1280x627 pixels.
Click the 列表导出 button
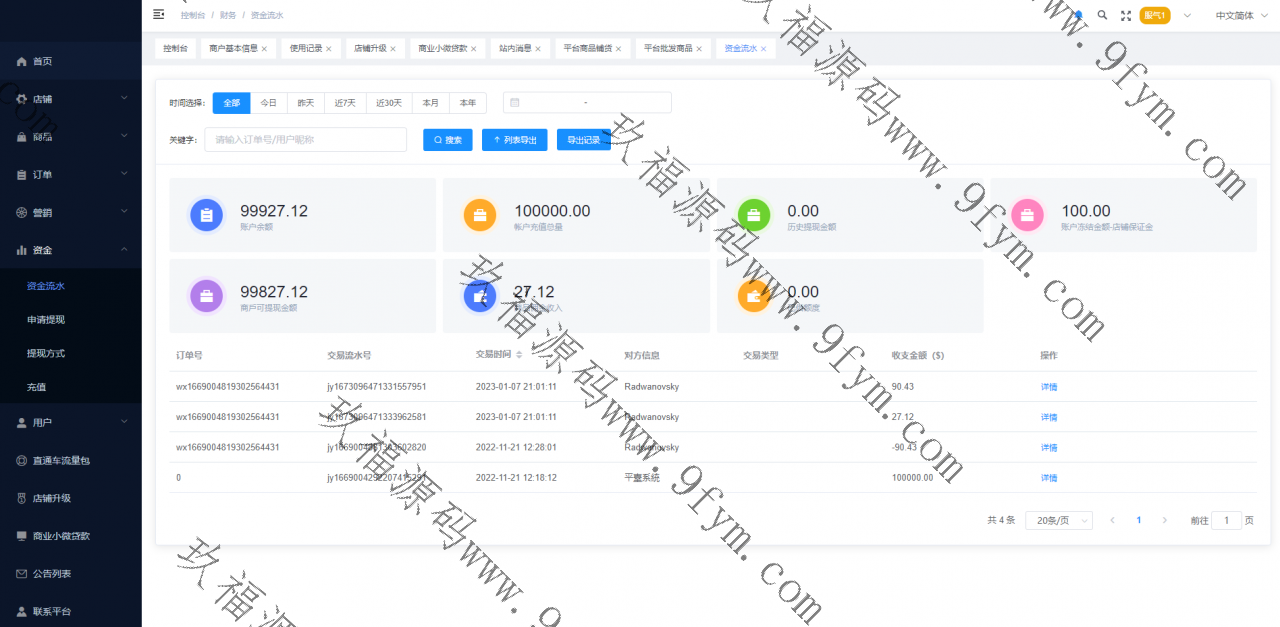point(515,140)
